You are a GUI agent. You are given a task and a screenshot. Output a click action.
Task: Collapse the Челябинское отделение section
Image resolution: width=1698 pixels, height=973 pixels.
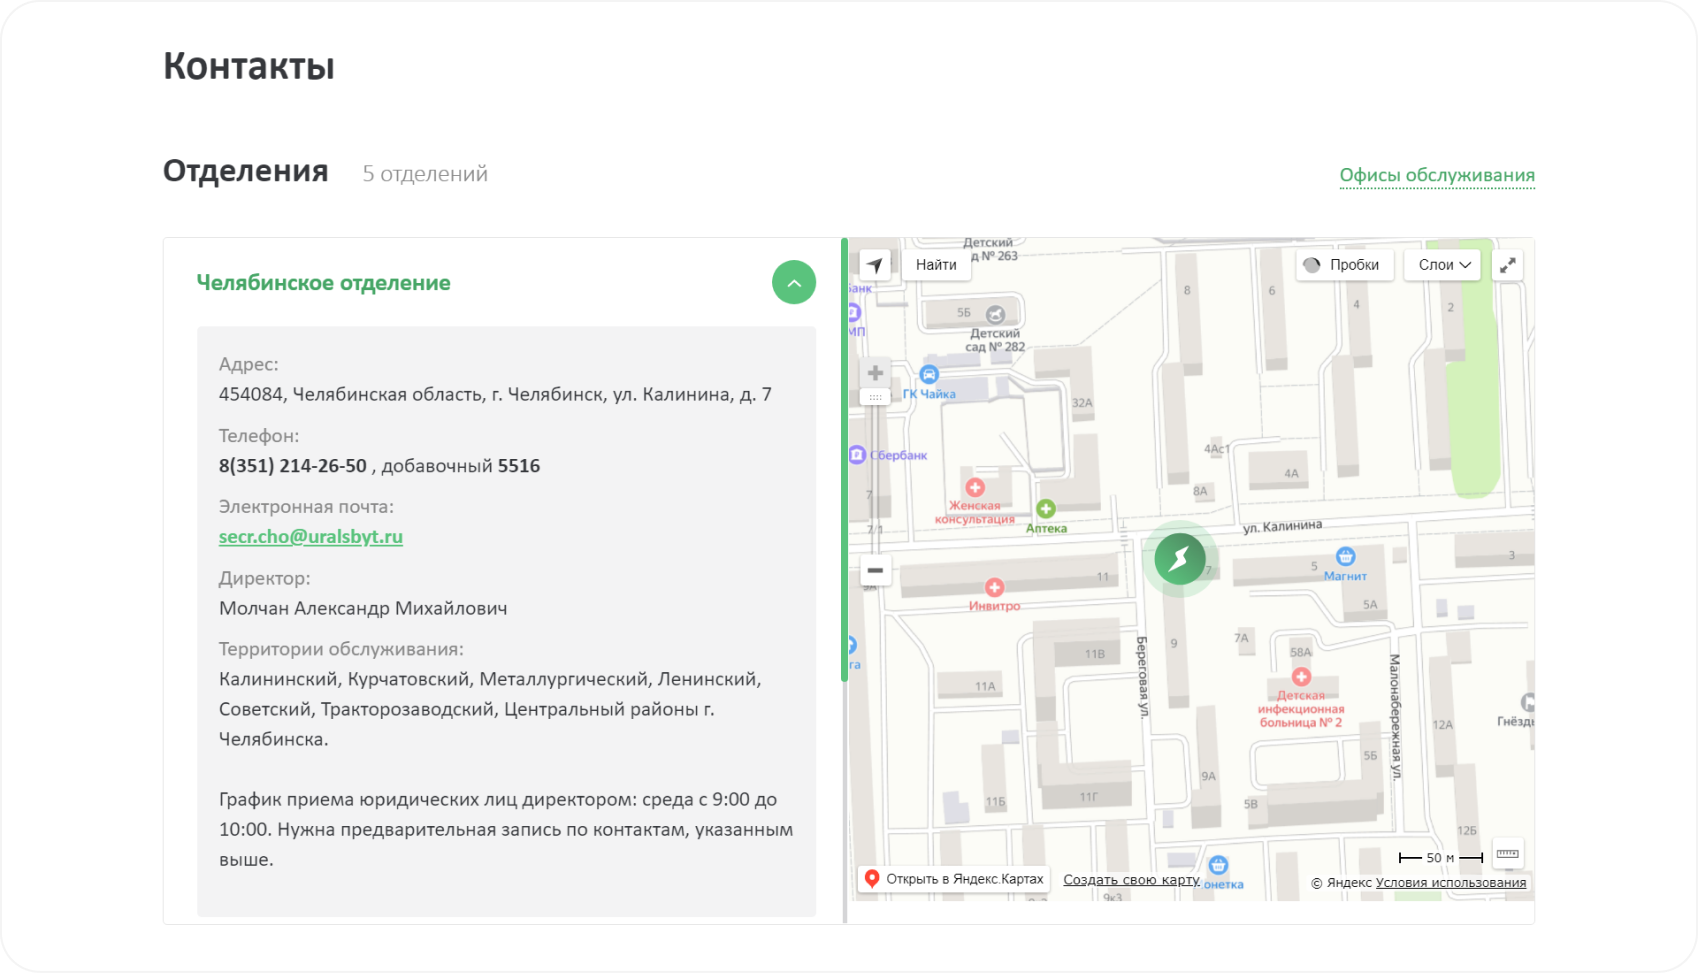point(794,283)
